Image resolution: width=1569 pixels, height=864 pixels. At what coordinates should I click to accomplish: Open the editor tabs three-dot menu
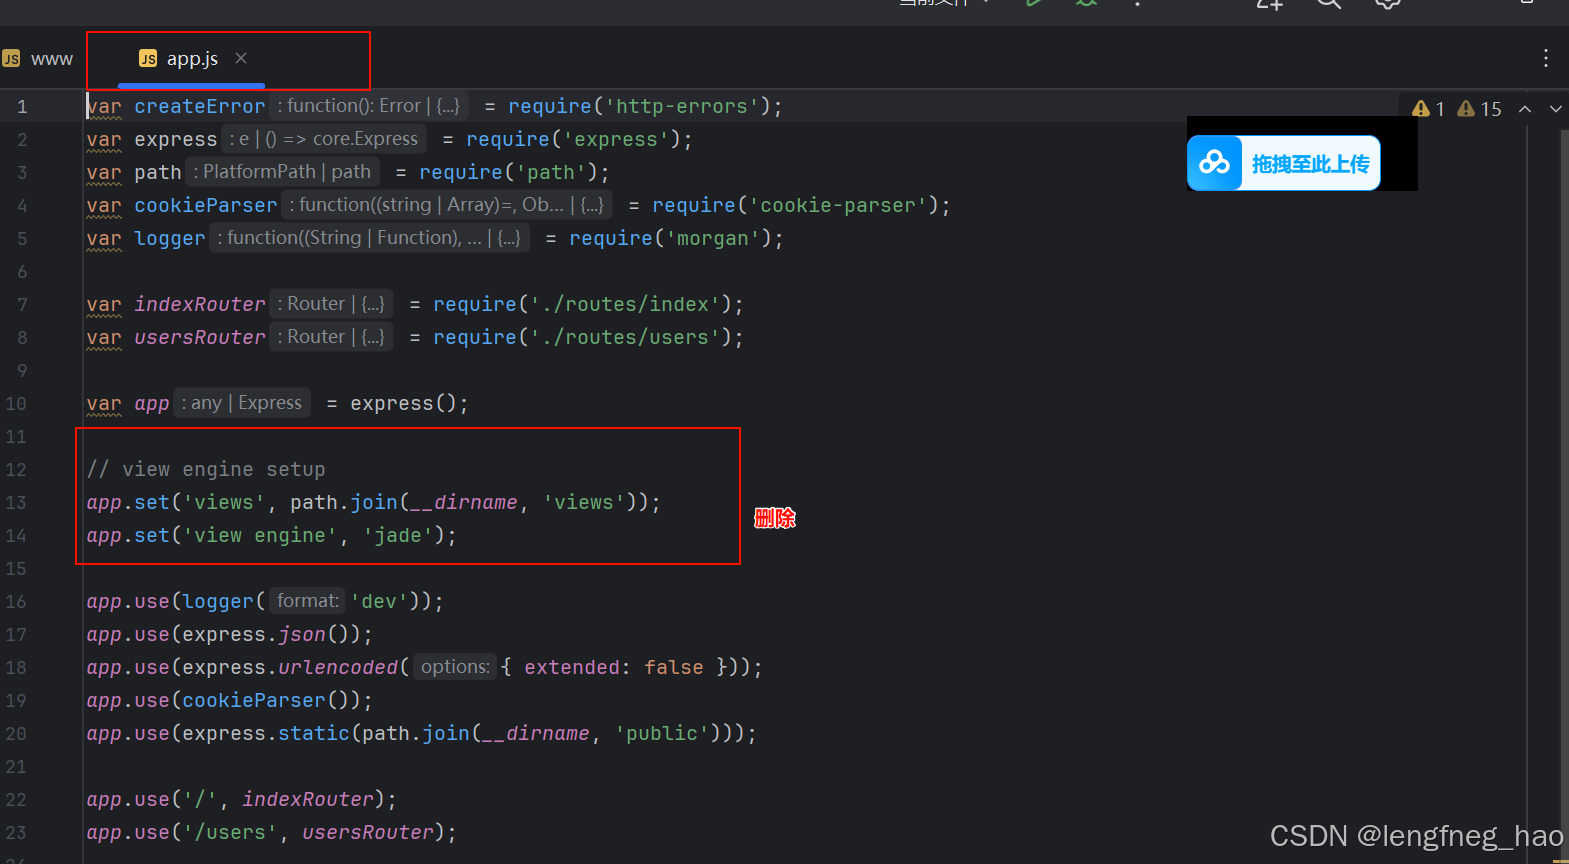[1546, 58]
